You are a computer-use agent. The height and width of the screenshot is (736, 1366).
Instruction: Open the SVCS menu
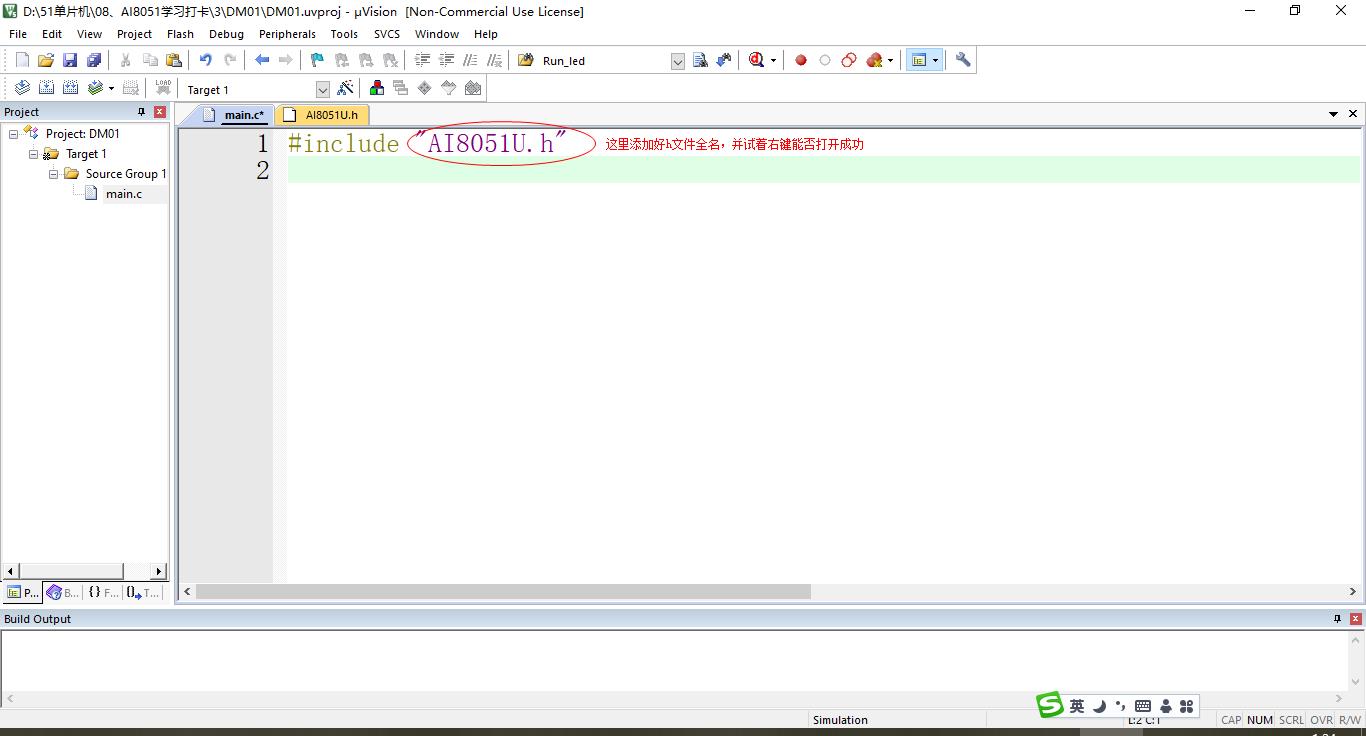tap(387, 34)
